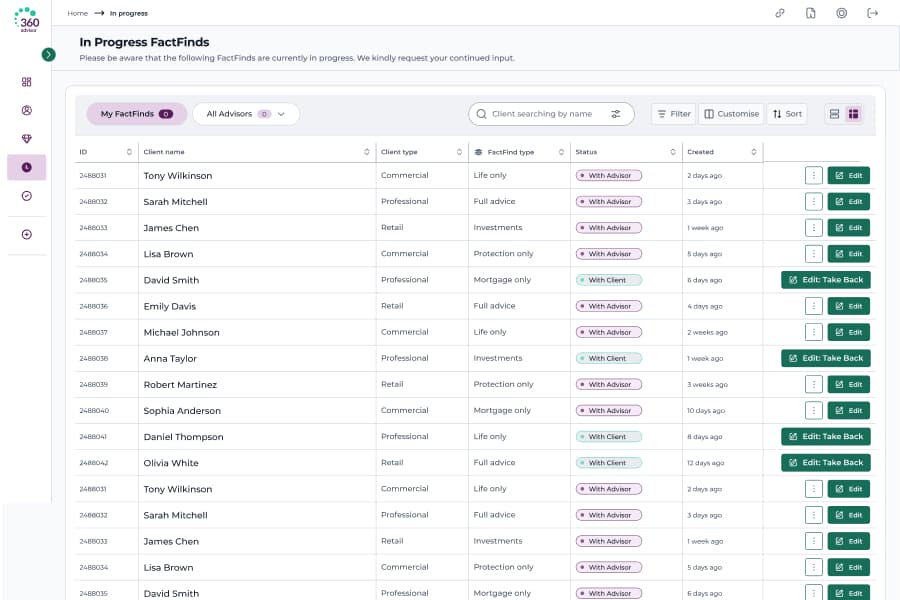Select the My FactFinds tab
Image resolution: width=900 pixels, height=600 pixels.
pyautogui.click(x=137, y=114)
